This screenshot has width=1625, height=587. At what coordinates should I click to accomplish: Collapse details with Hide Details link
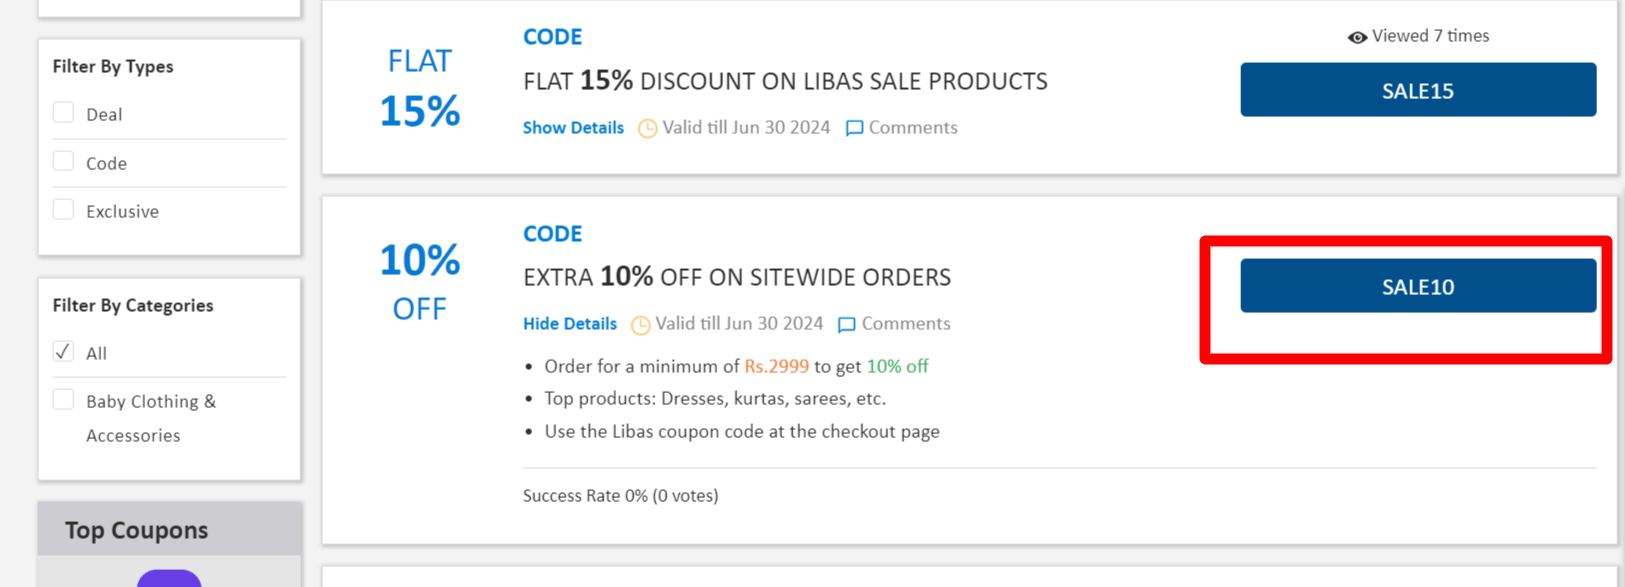coord(569,324)
